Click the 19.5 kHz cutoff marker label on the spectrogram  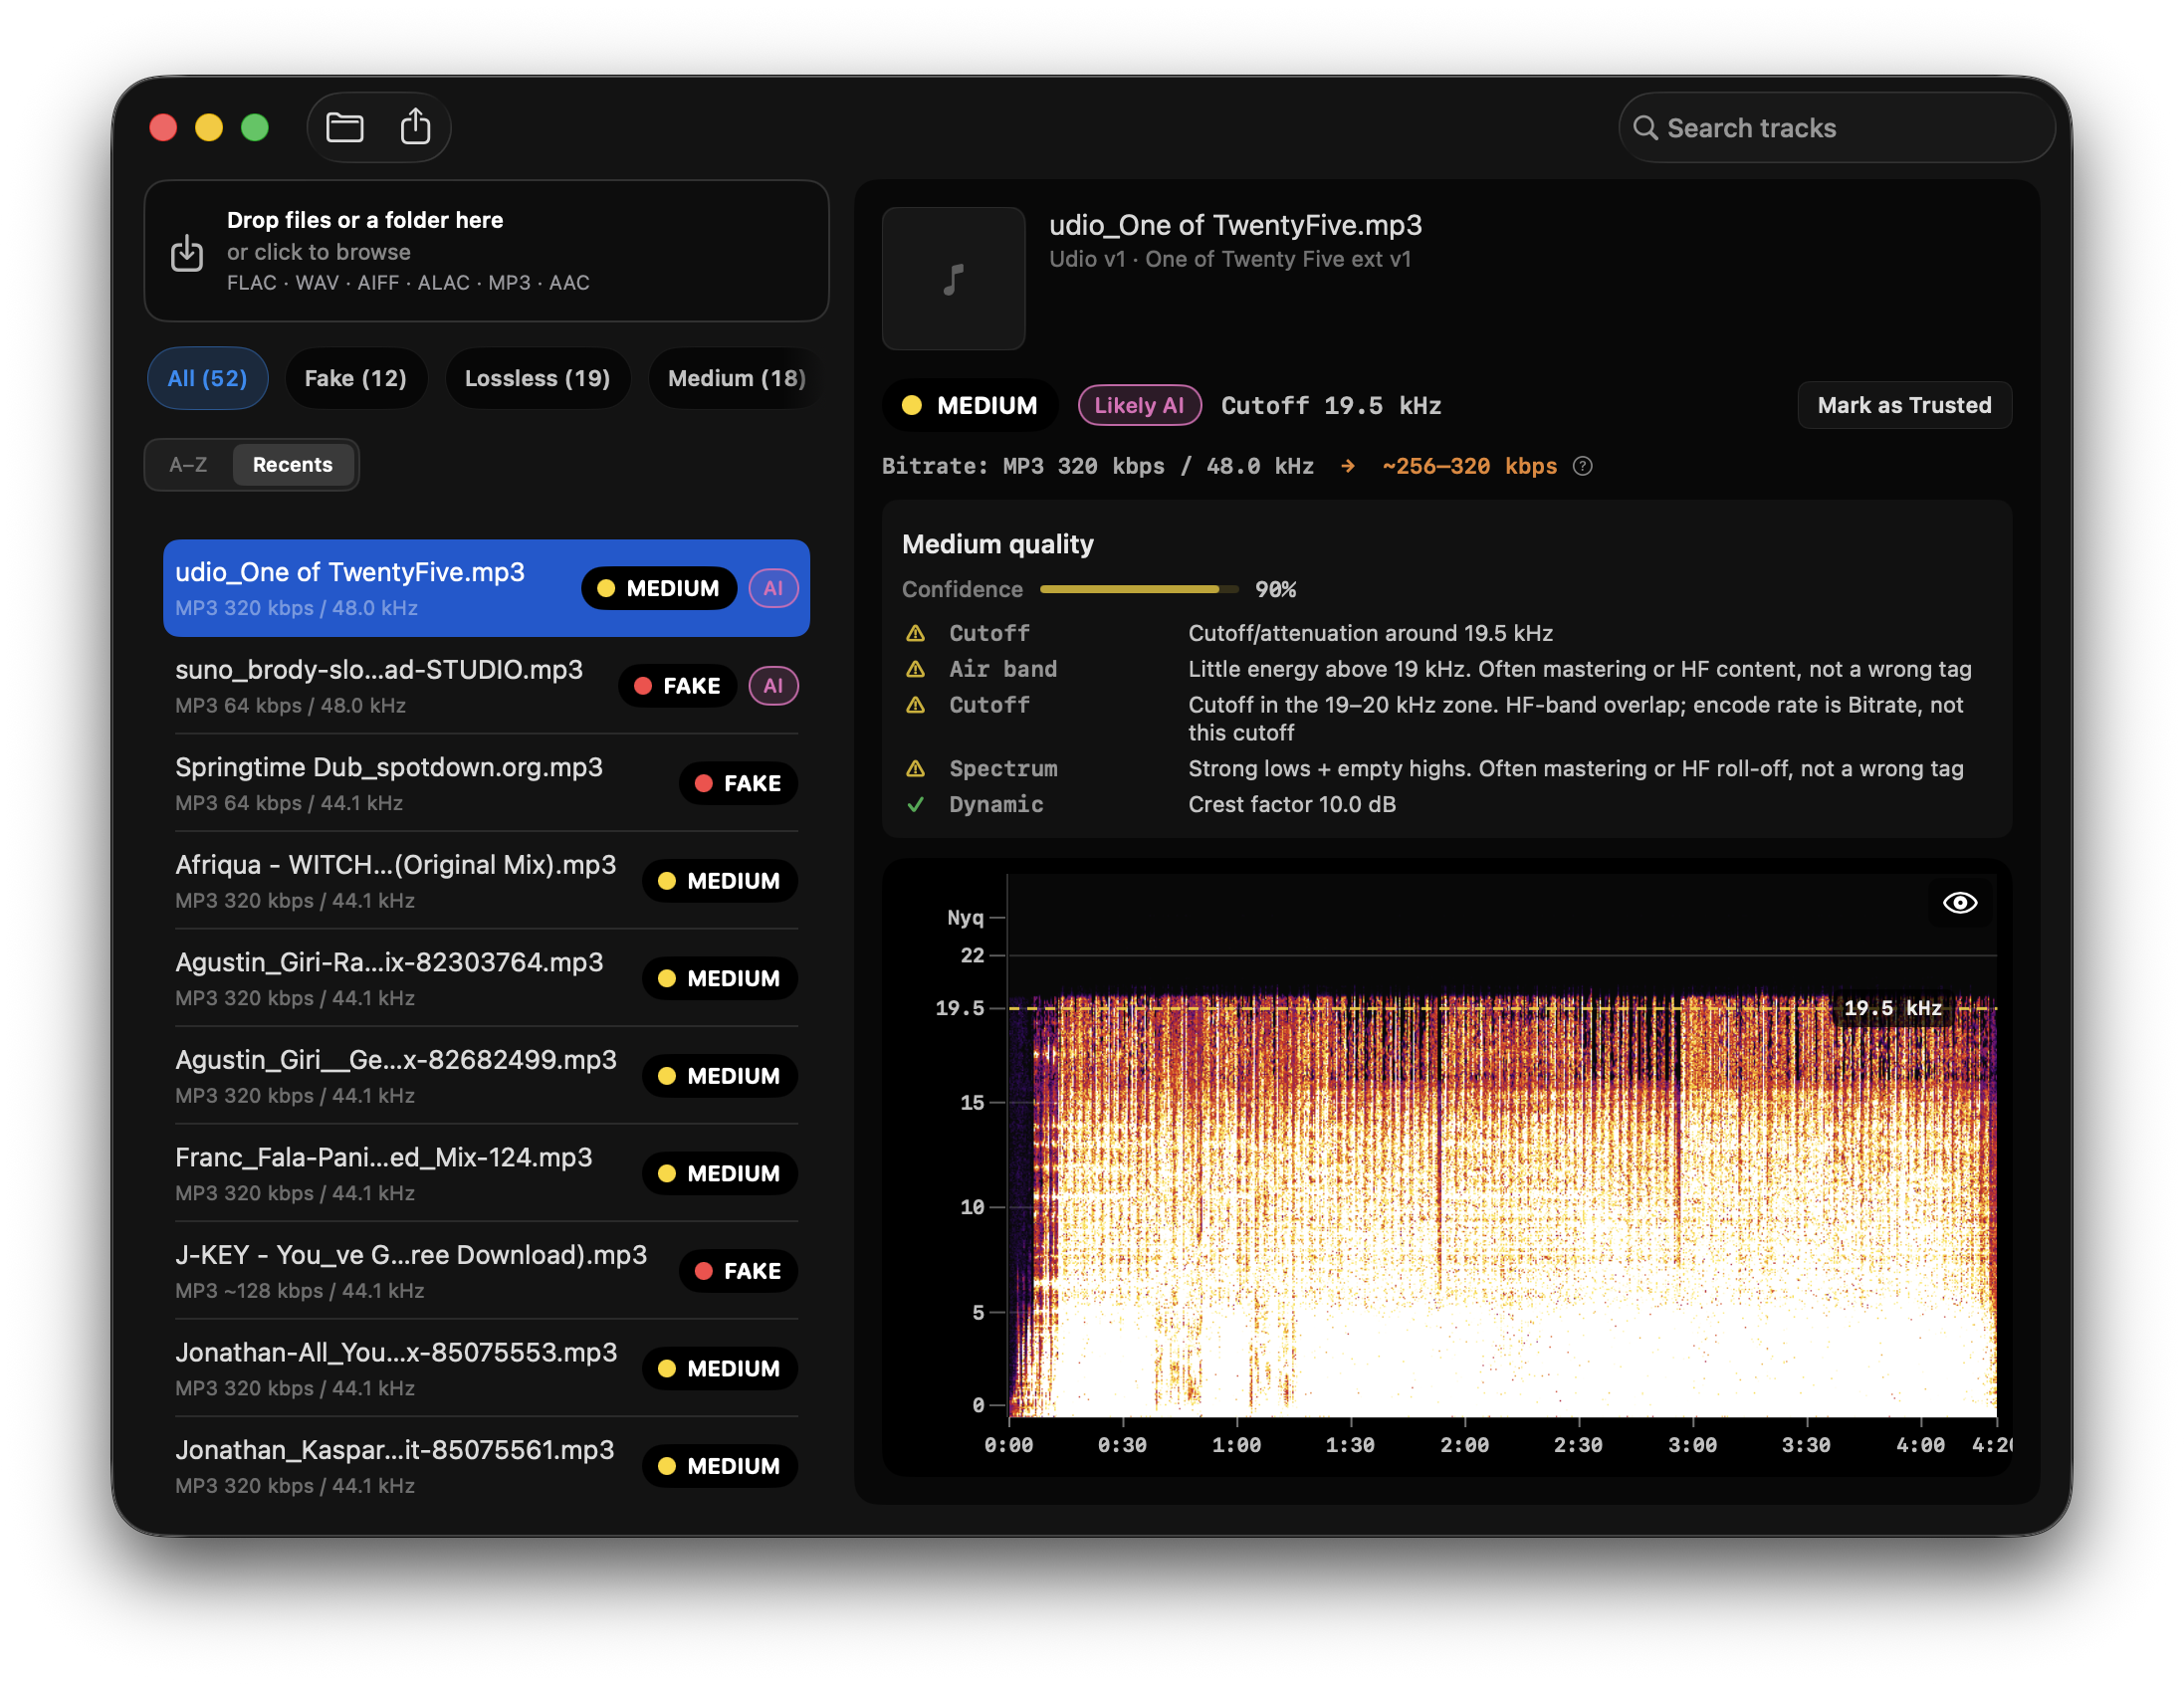tap(1892, 1008)
